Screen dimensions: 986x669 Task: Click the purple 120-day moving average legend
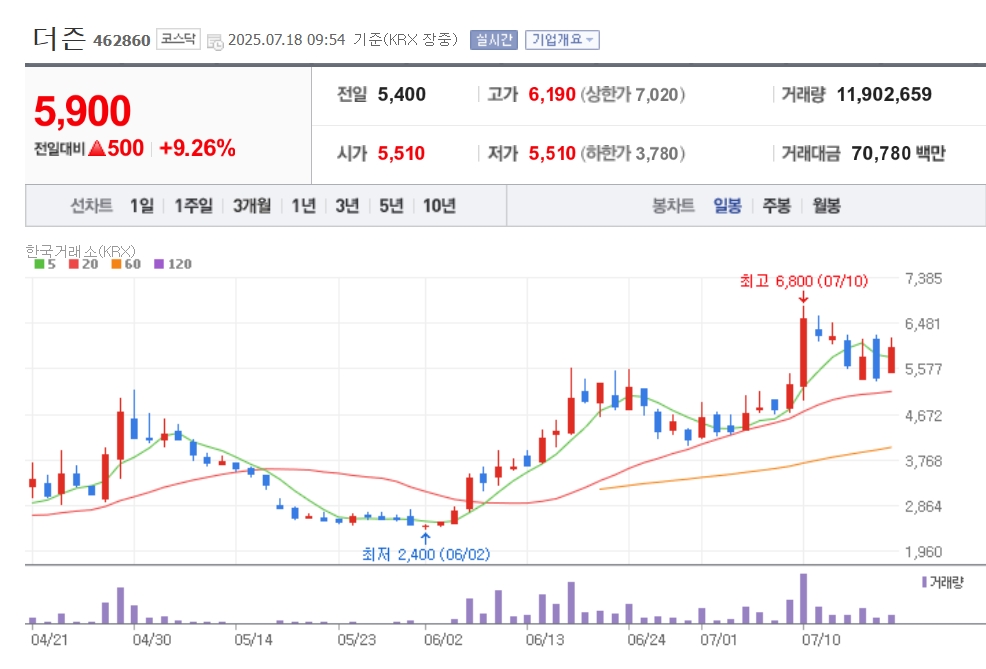tap(173, 264)
